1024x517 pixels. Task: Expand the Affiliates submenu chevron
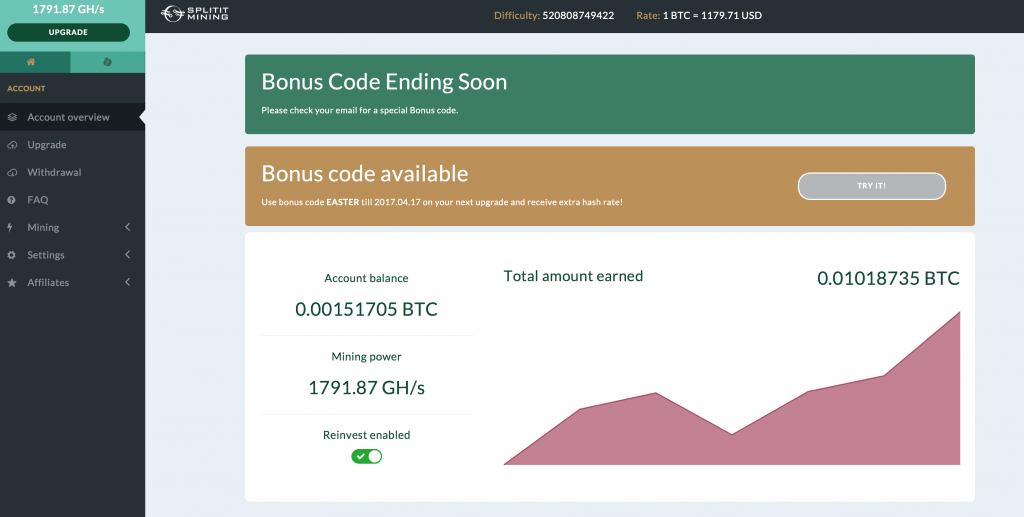[127, 282]
